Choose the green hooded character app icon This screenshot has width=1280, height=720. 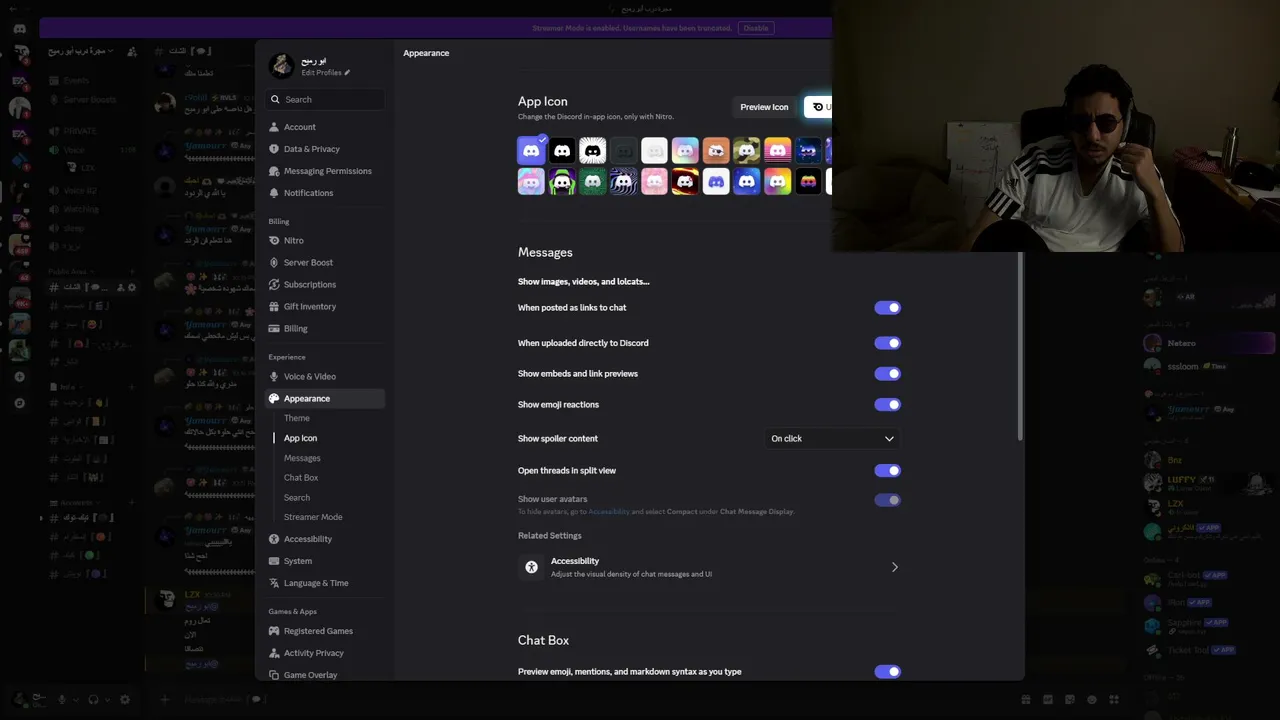562,181
